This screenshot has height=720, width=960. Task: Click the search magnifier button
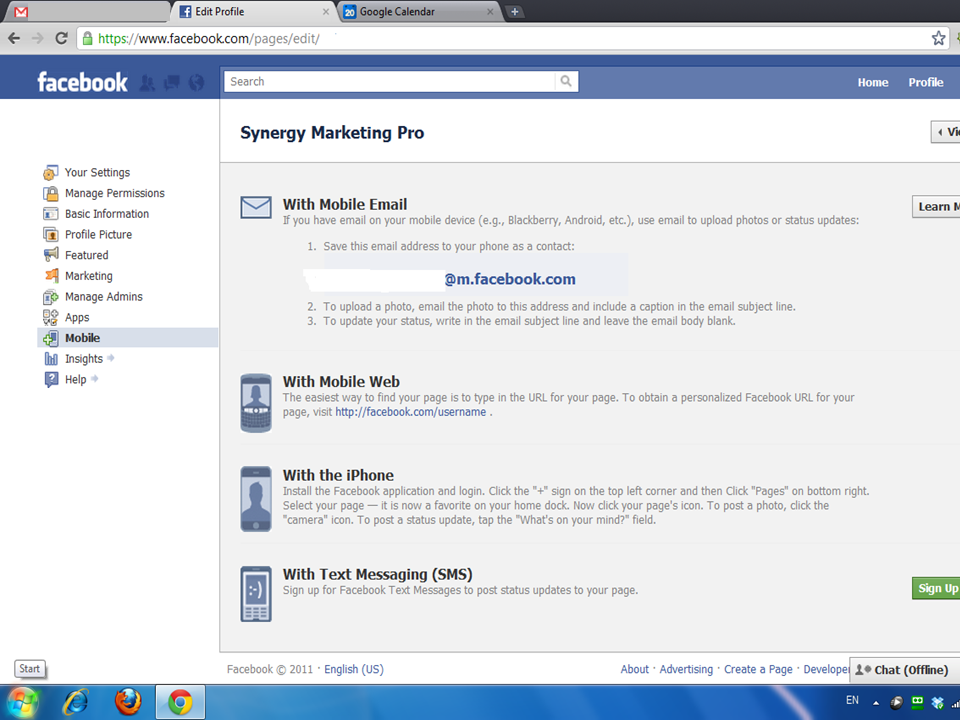click(566, 81)
